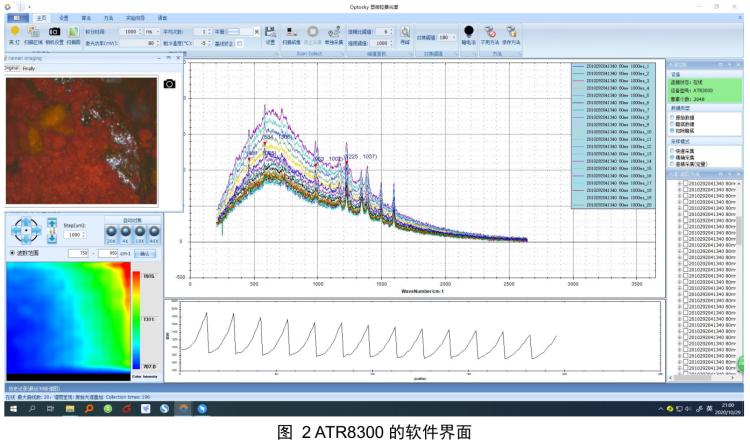Click the save settings floppy disk icon
The width and height of the screenshot is (750, 446).
pyautogui.click(x=270, y=32)
